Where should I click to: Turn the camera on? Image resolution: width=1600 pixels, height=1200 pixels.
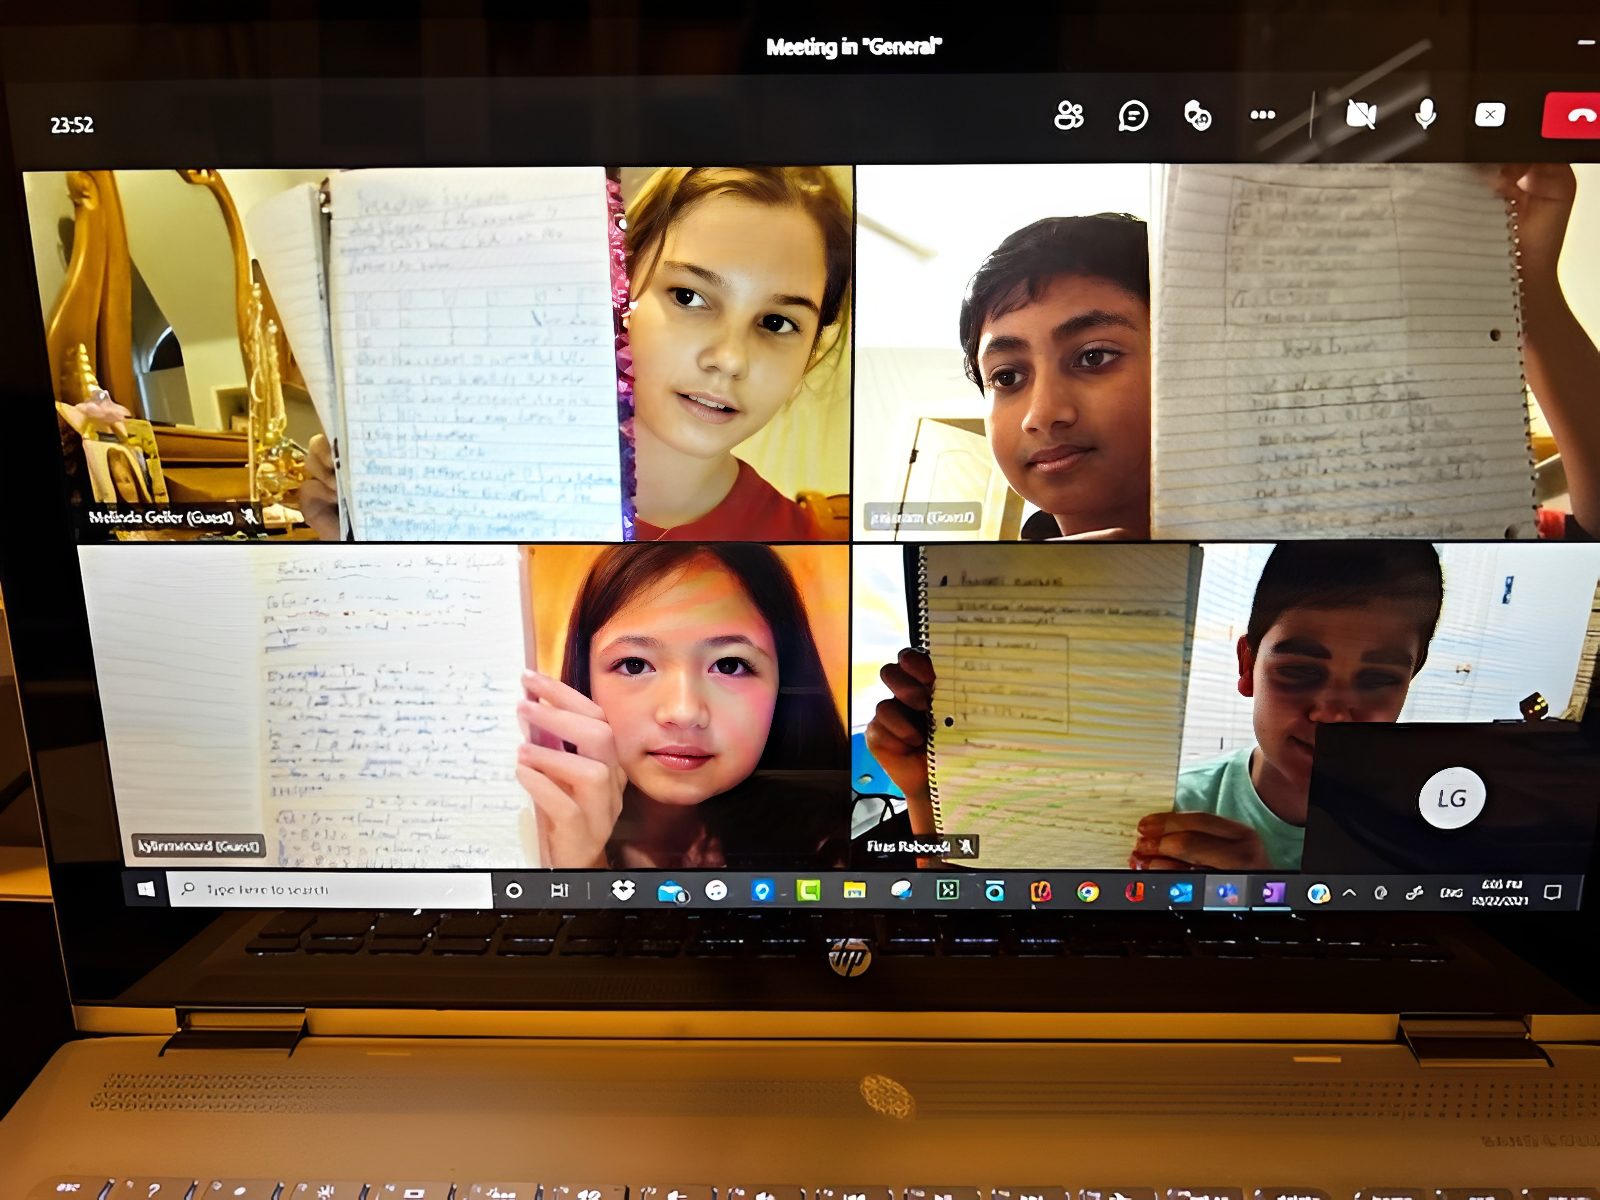click(x=1361, y=115)
